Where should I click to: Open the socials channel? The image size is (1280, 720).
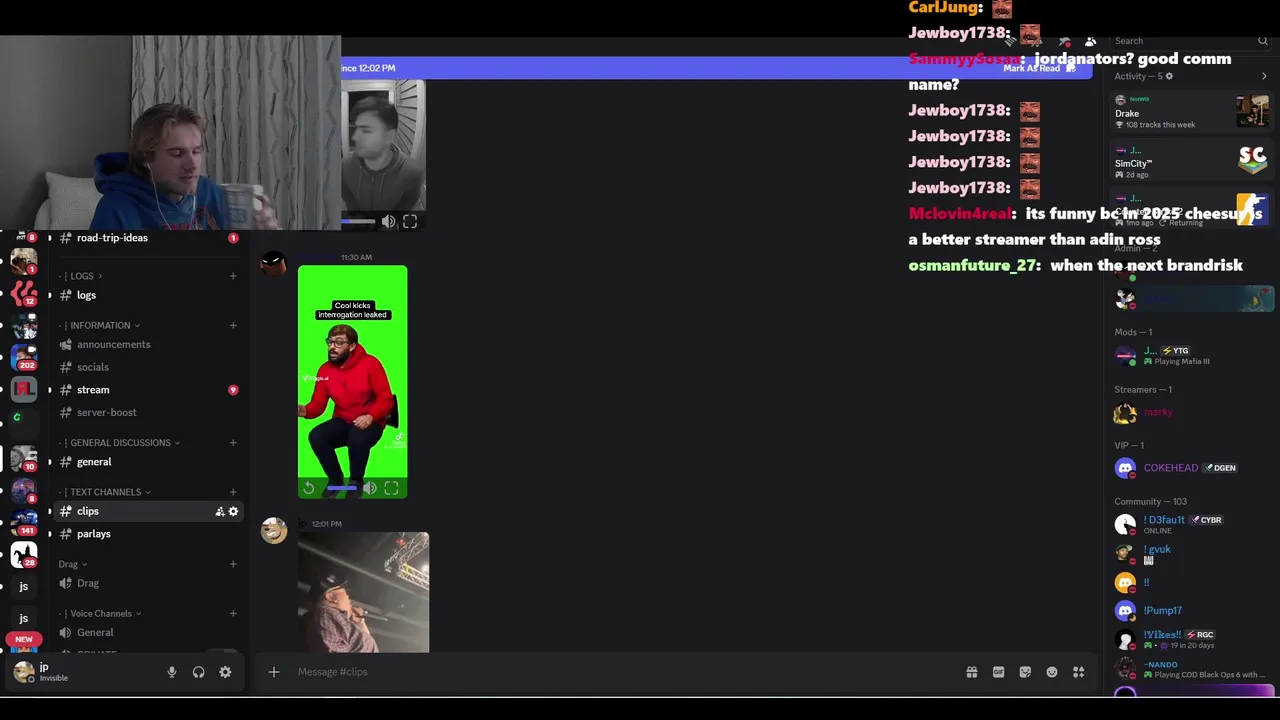(x=148, y=367)
